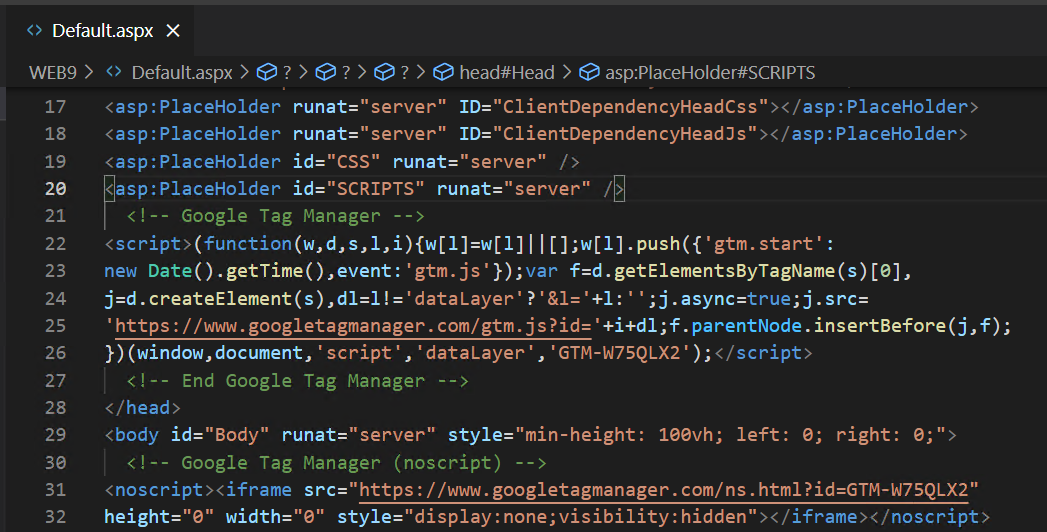Image resolution: width=1047 pixels, height=532 pixels.
Task: Click line number 20 in the gutter
Action: pyautogui.click(x=55, y=189)
